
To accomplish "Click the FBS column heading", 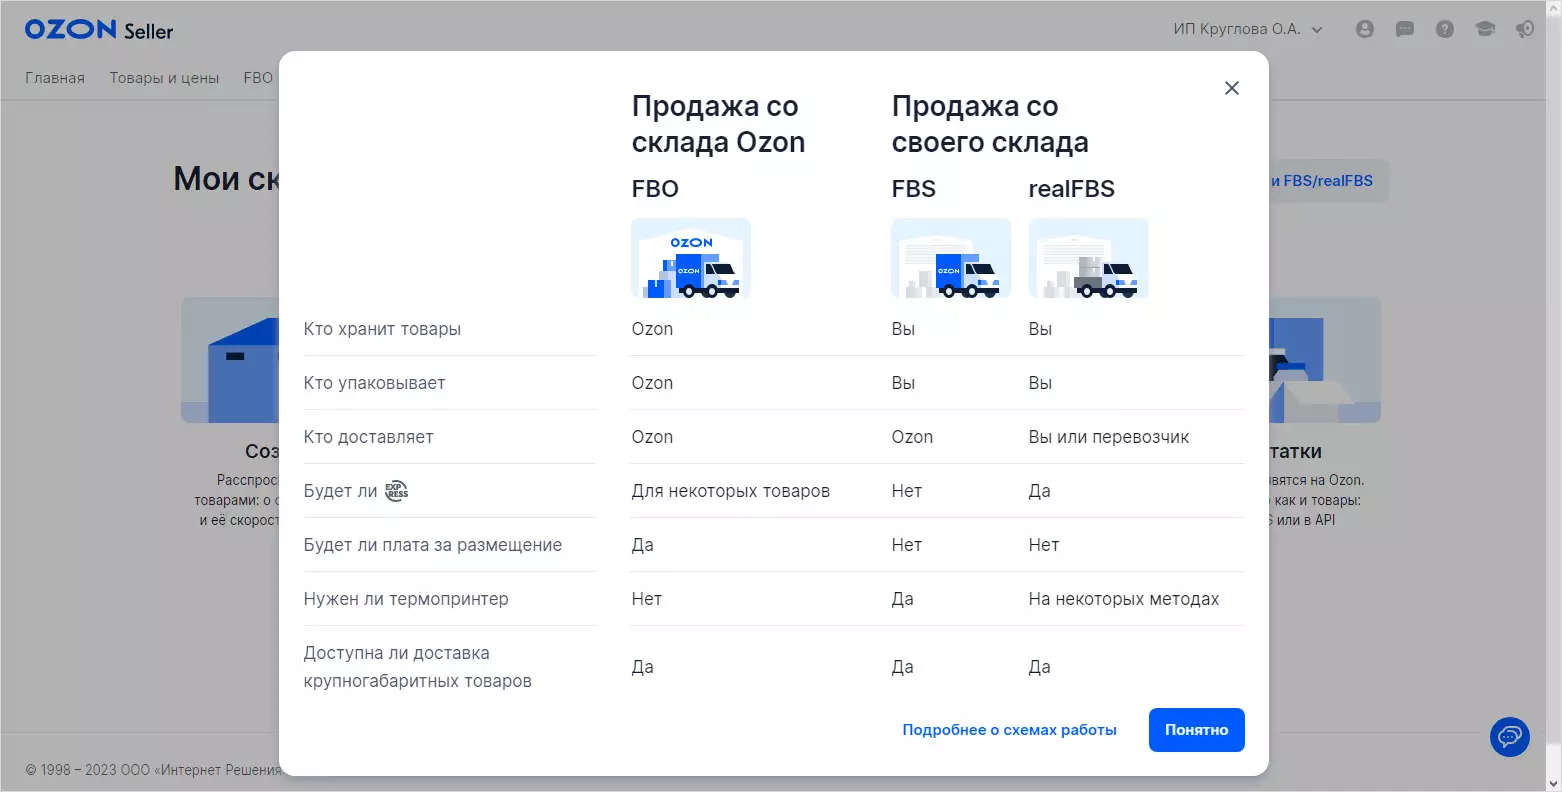I will [x=914, y=189].
